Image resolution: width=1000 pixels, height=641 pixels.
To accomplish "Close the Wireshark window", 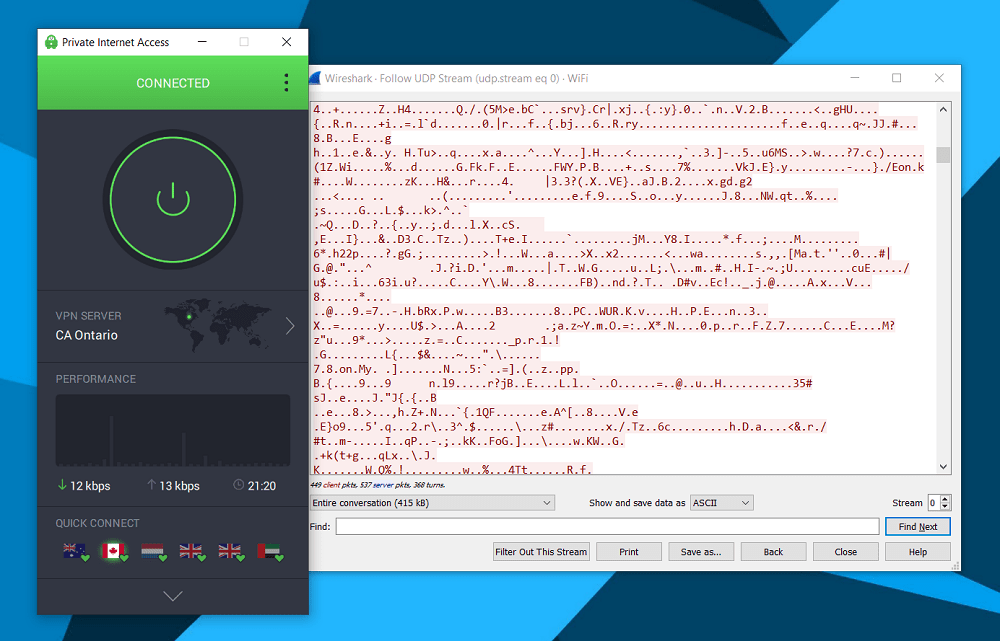I will (939, 78).
